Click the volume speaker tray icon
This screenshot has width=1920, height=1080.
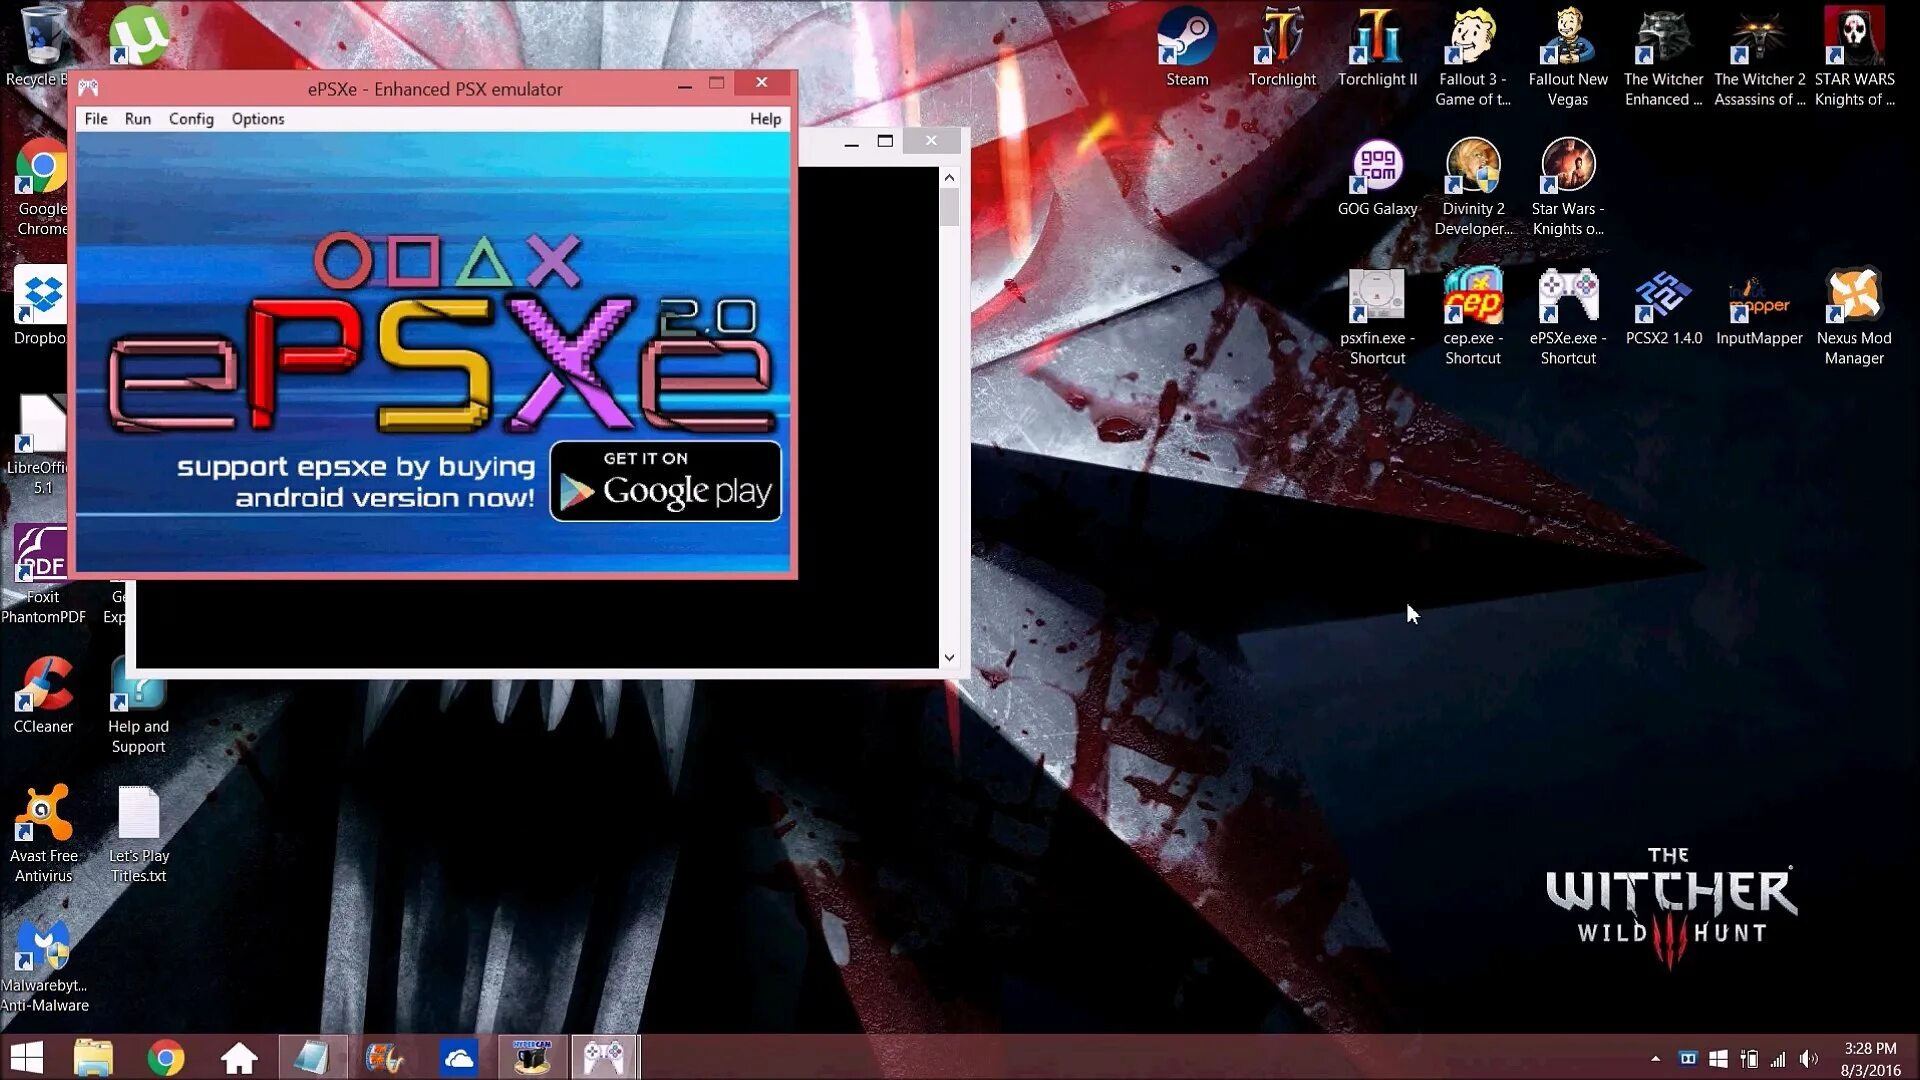(1809, 1058)
